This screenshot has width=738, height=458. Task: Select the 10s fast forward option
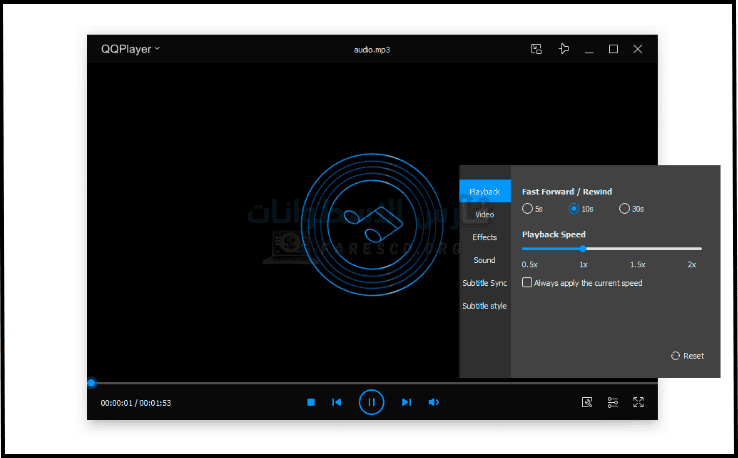[575, 209]
